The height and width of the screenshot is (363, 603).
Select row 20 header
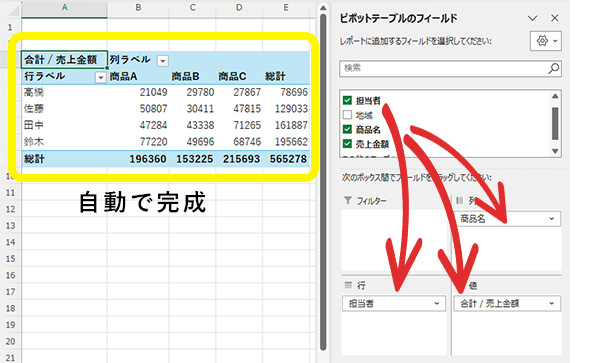pos(10,341)
